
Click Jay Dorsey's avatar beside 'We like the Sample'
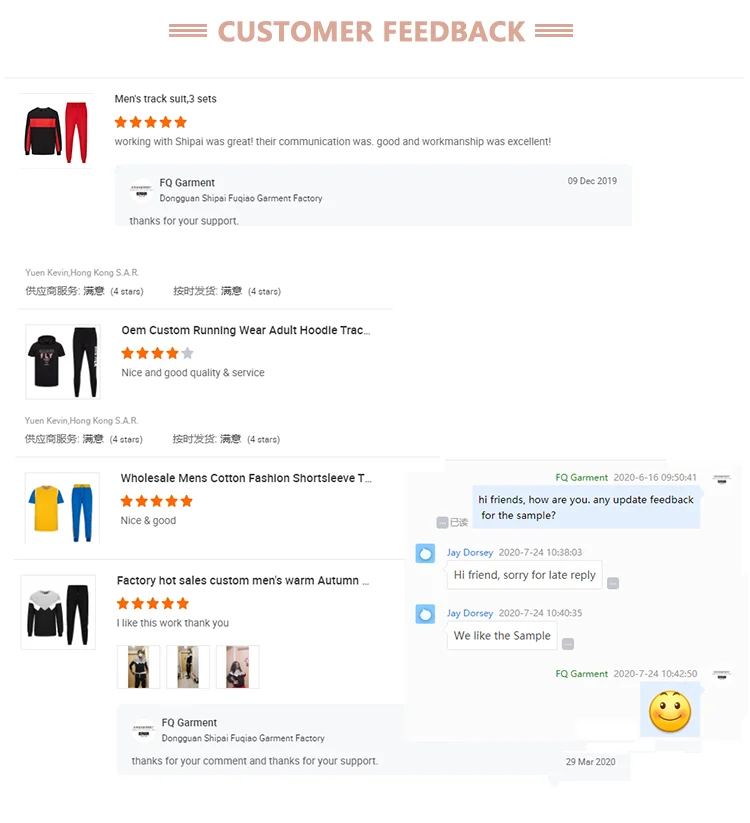425,614
